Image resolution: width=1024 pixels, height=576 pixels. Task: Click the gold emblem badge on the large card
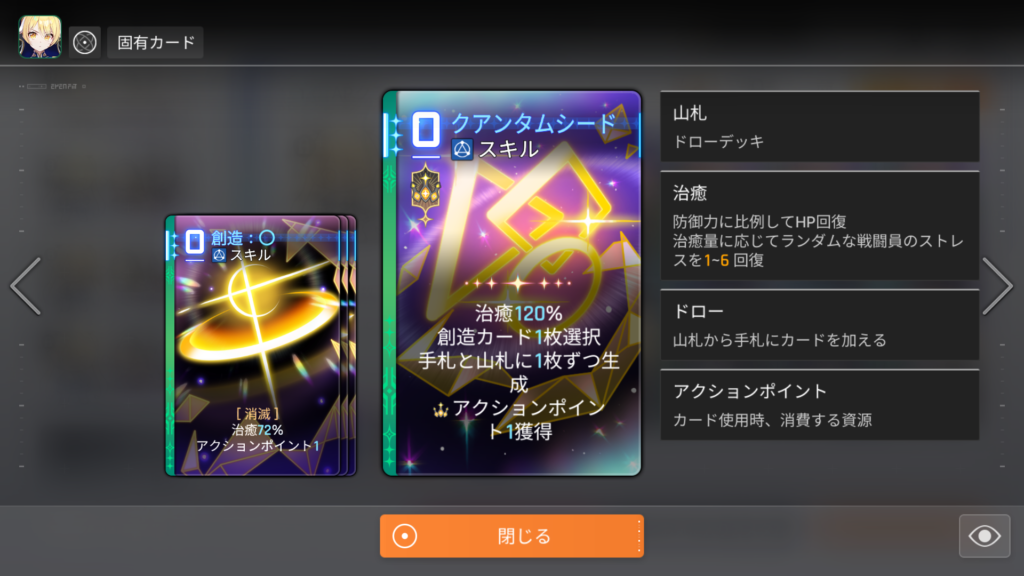pos(426,193)
